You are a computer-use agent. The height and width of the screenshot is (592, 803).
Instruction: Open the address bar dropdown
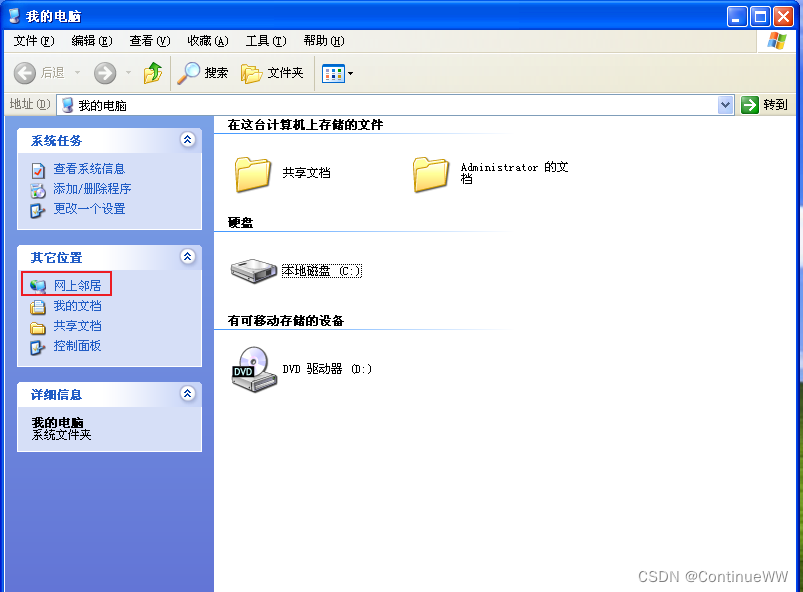[723, 105]
